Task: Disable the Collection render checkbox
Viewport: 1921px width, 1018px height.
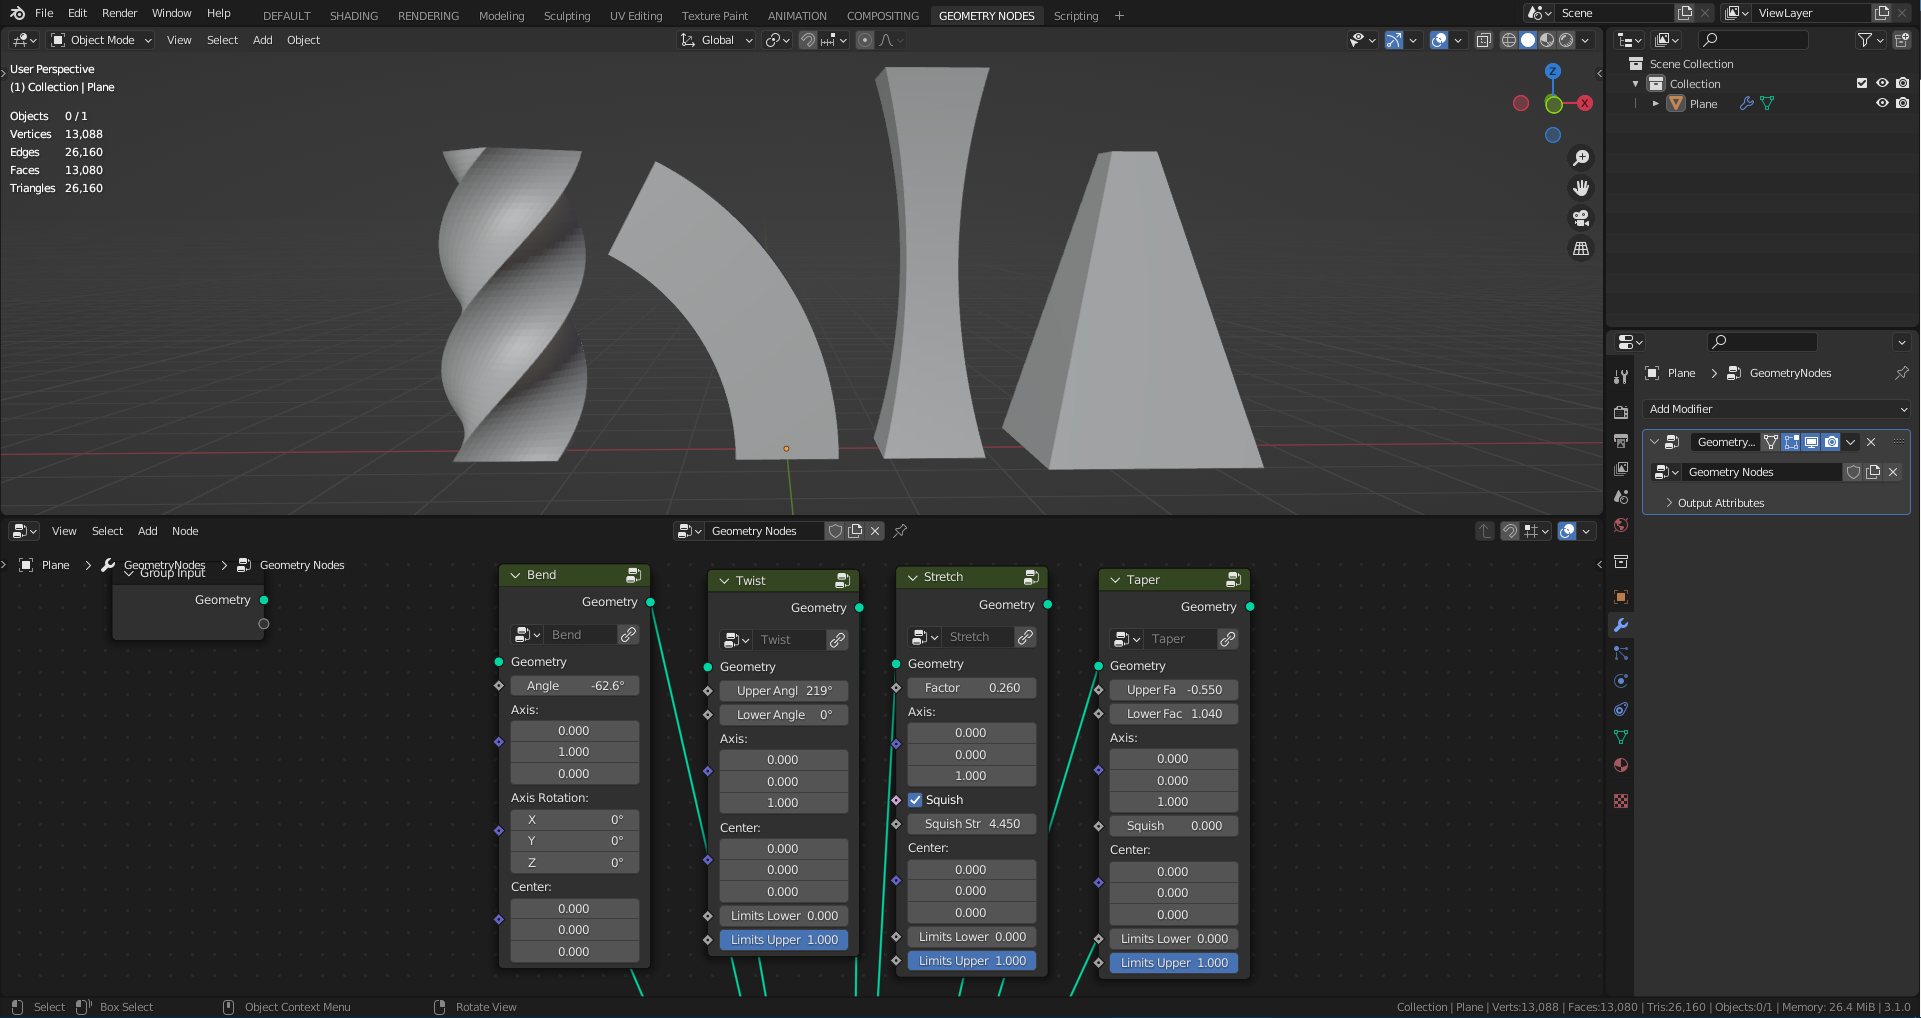Action: tap(1904, 83)
